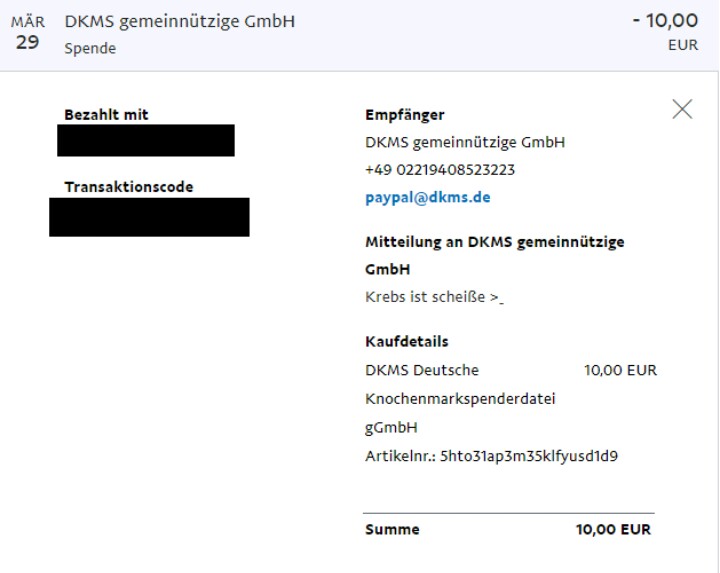This screenshot has width=720, height=573.
Task: Click the MÄR 29 transaction date
Action: (x=28, y=33)
